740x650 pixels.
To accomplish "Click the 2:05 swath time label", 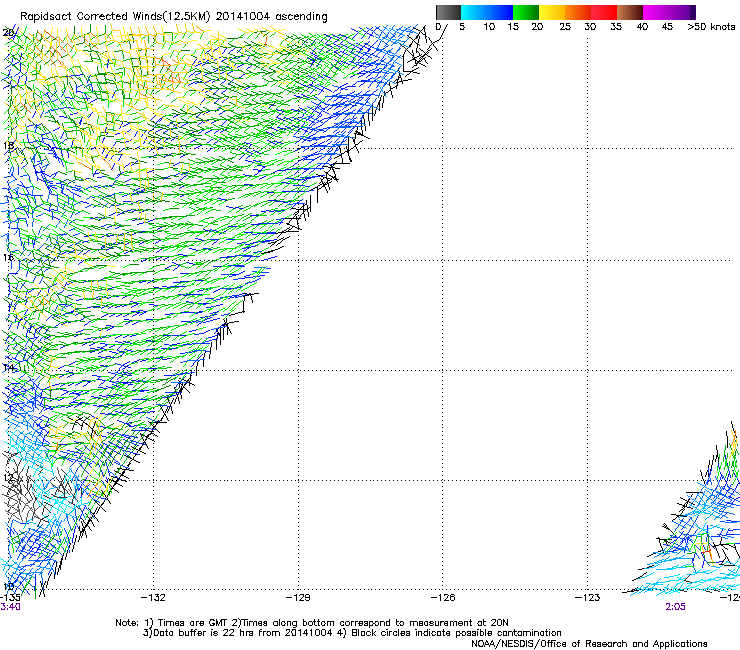I will pos(675,607).
